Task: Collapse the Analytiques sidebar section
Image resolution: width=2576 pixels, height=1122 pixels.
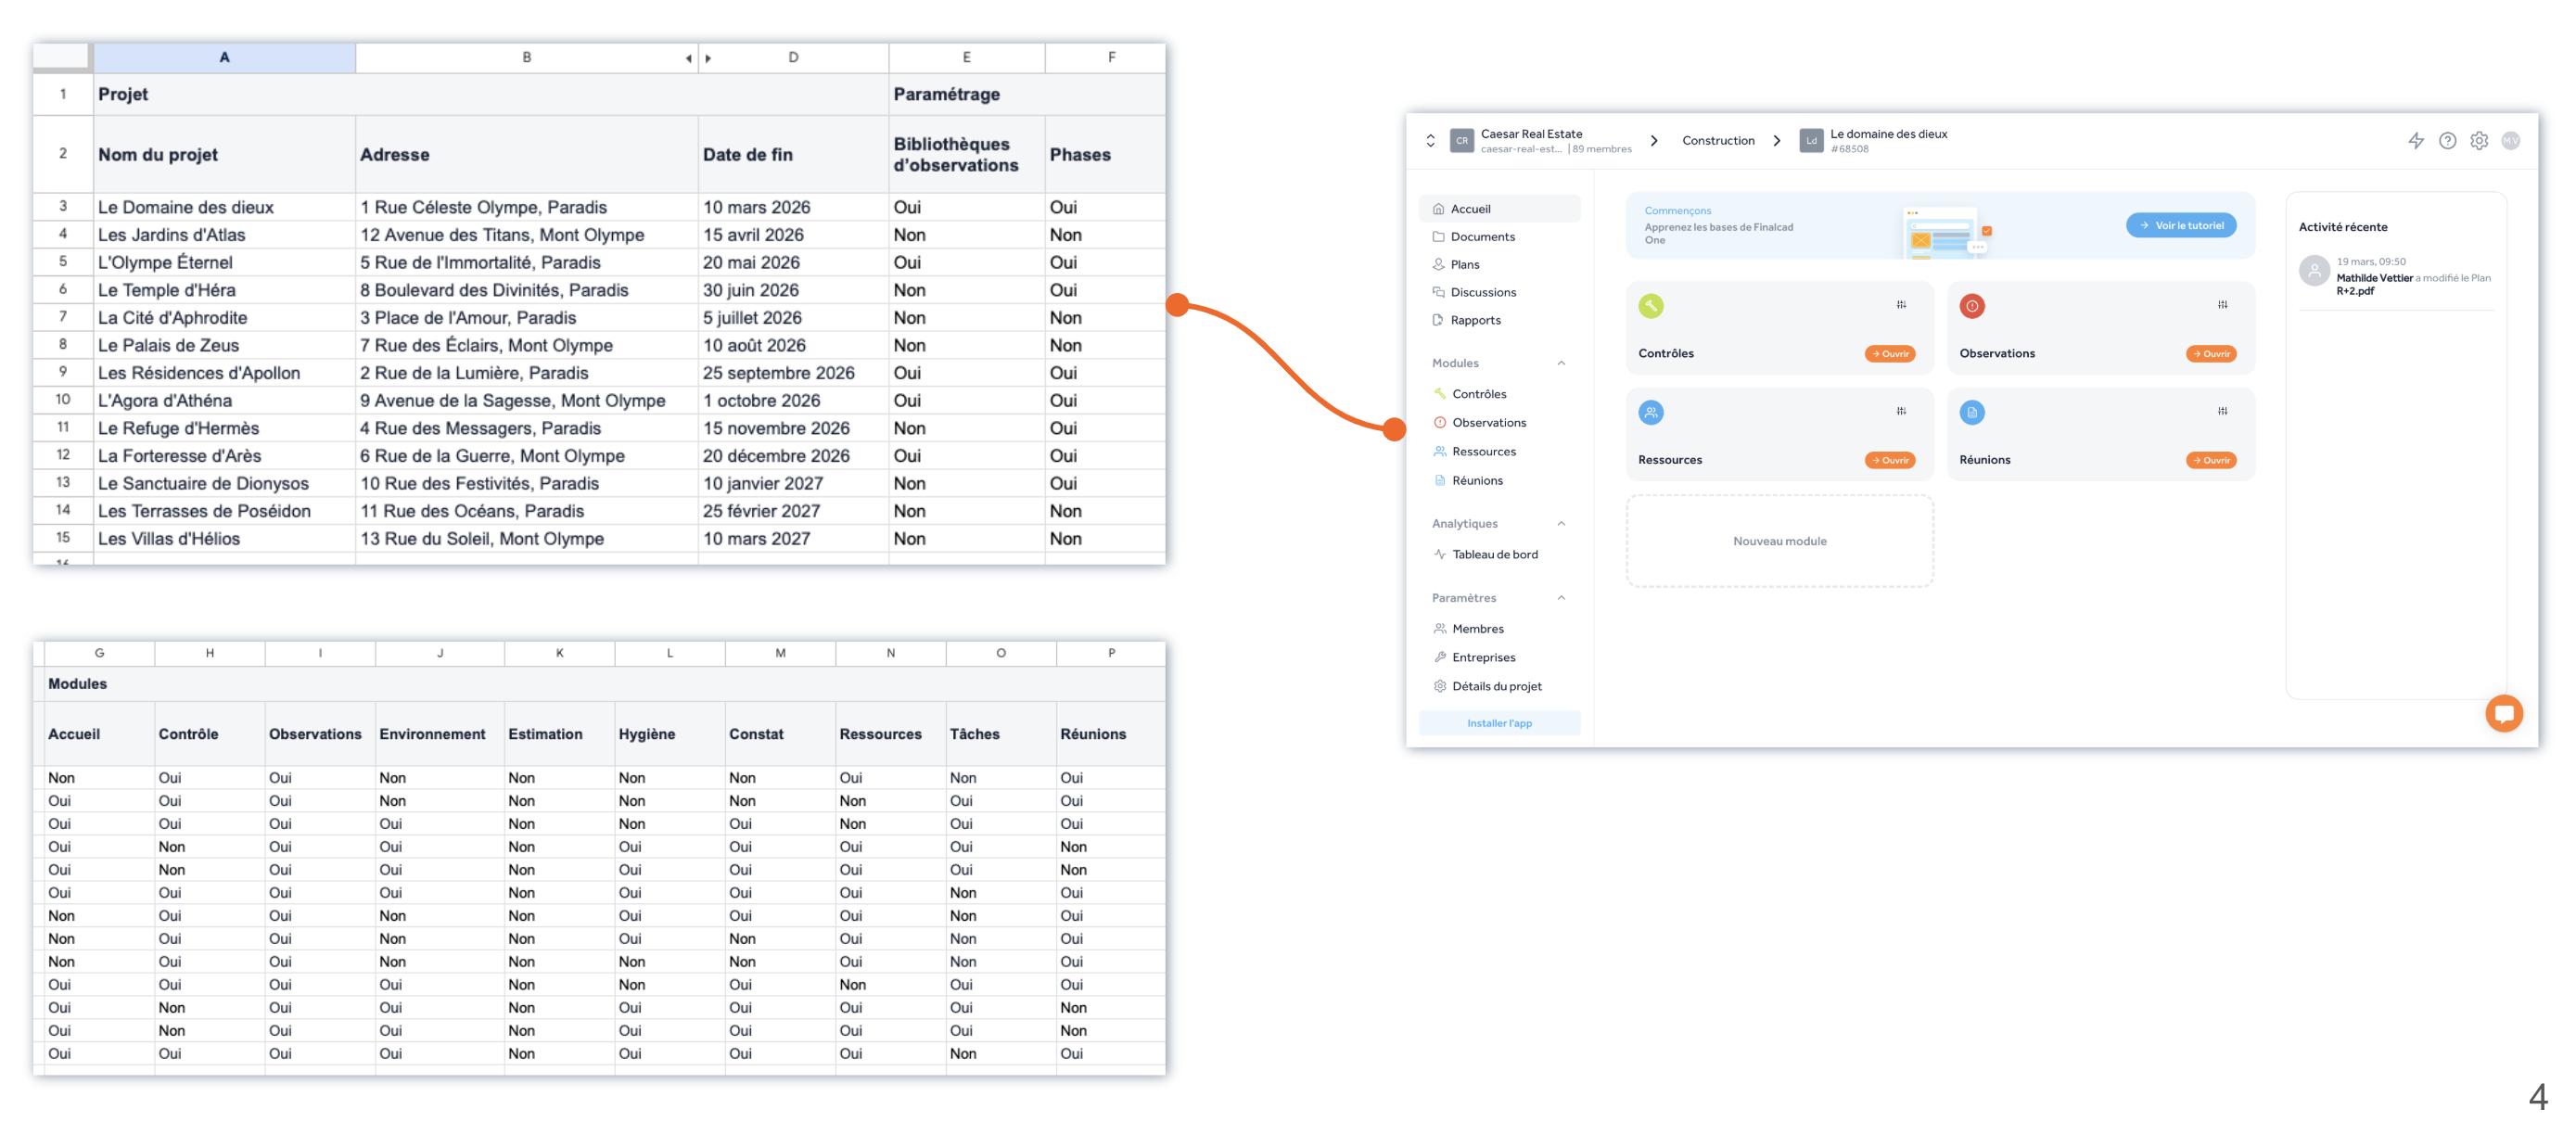Action: point(1561,524)
